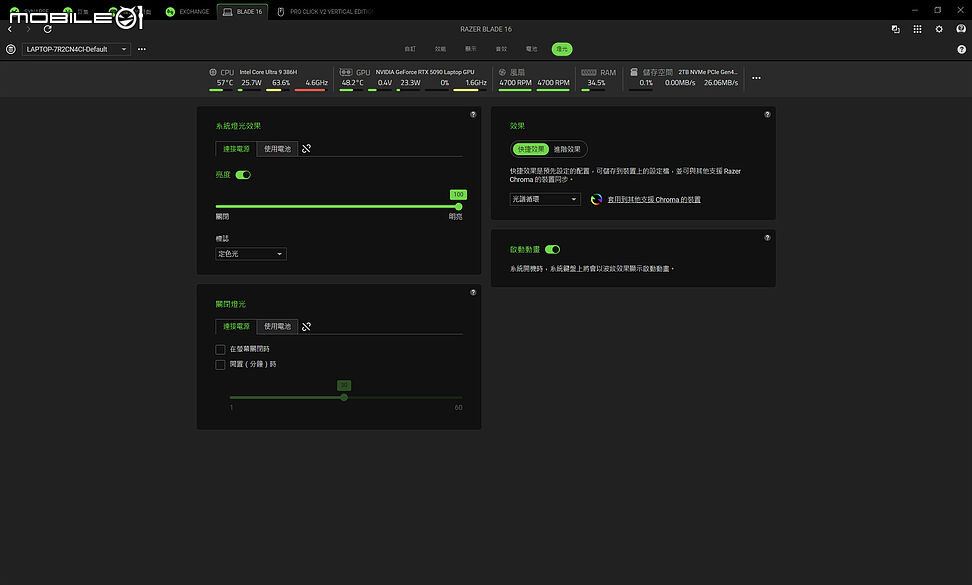Image resolution: width=972 pixels, height=585 pixels.
Task: Open the 燈光 tab
Action: pos(562,49)
